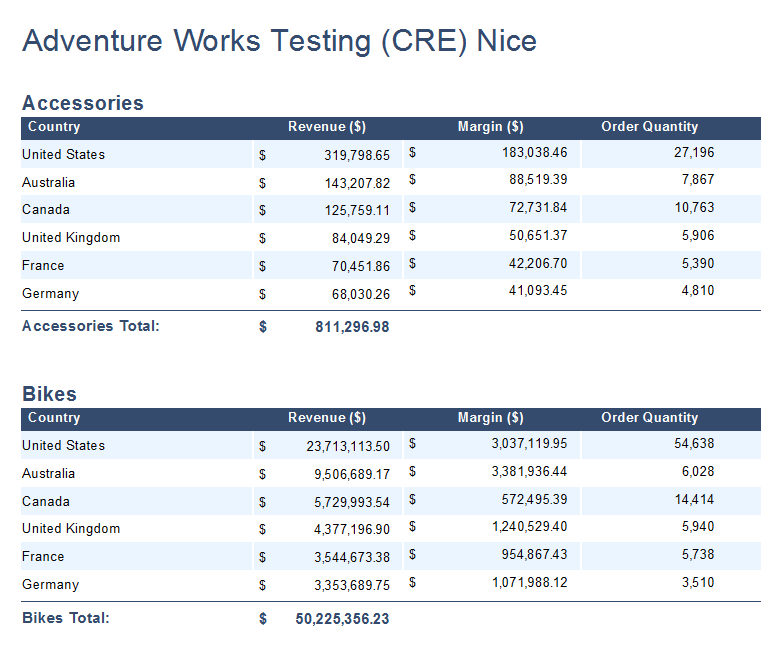Click the Bikes Total amount 50,225,356.23
The width and height of the screenshot is (761, 651).
tap(342, 619)
